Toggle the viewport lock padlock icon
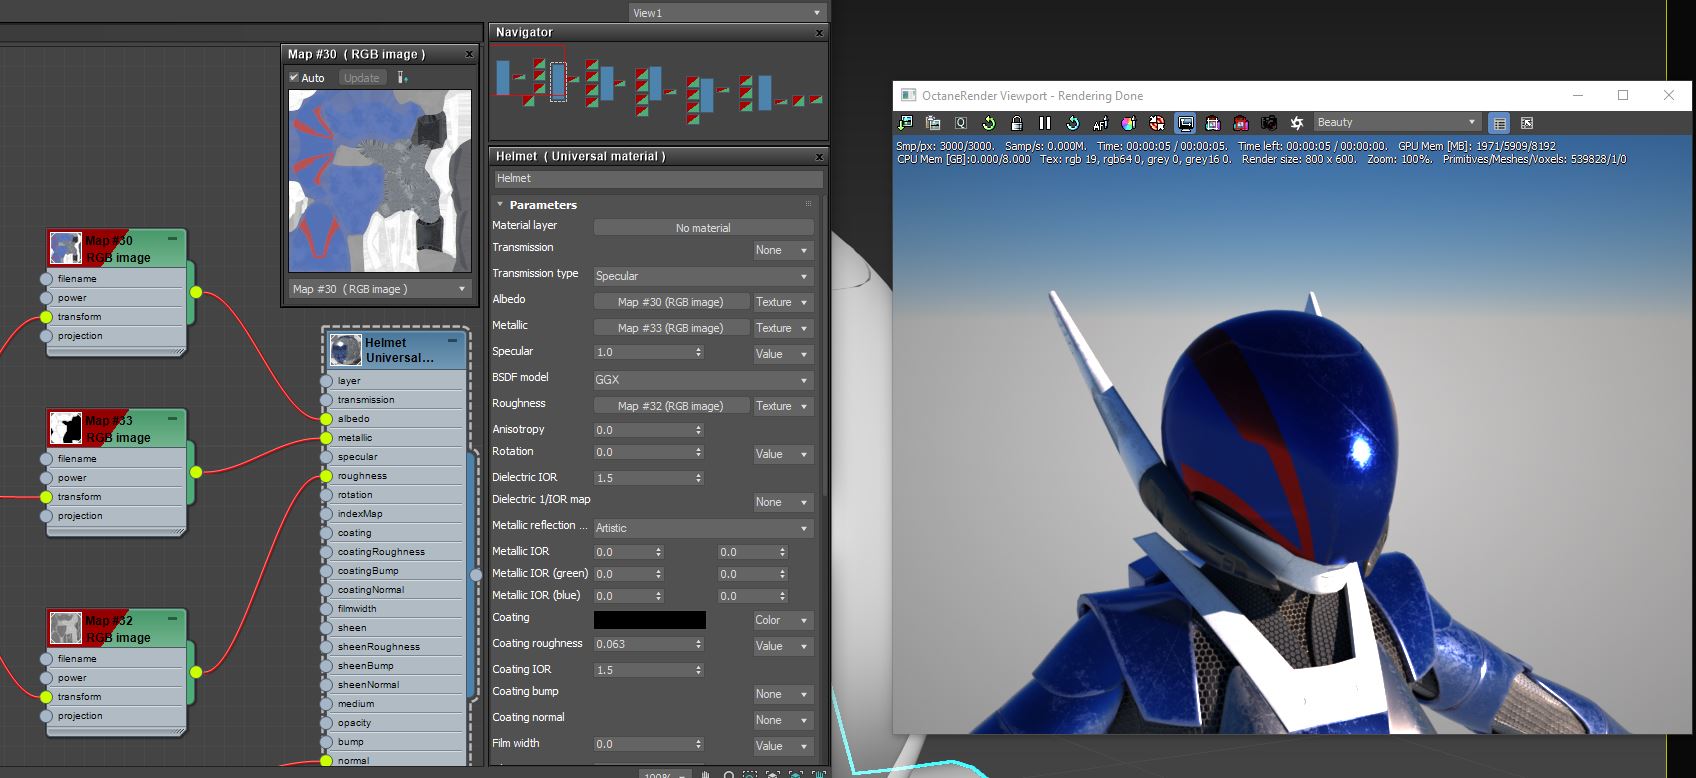 coord(1017,123)
